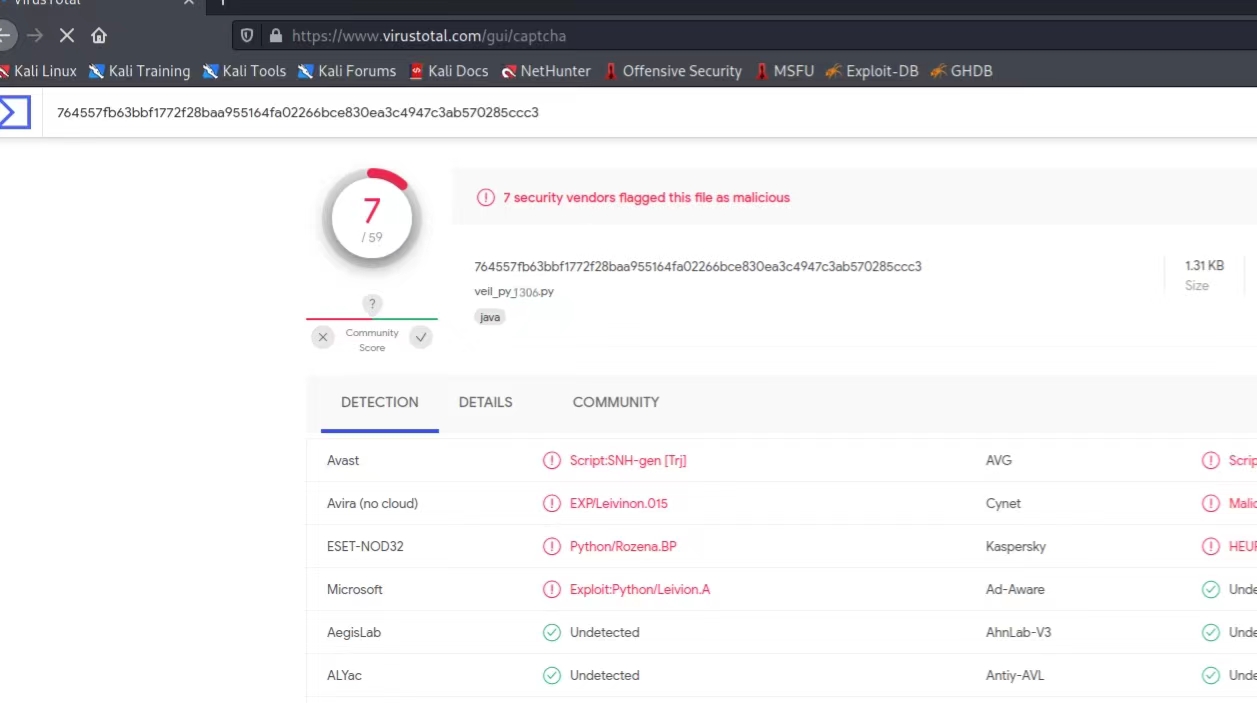Open Kali Forums bookmark
The image size is (1257, 703).
point(347,71)
